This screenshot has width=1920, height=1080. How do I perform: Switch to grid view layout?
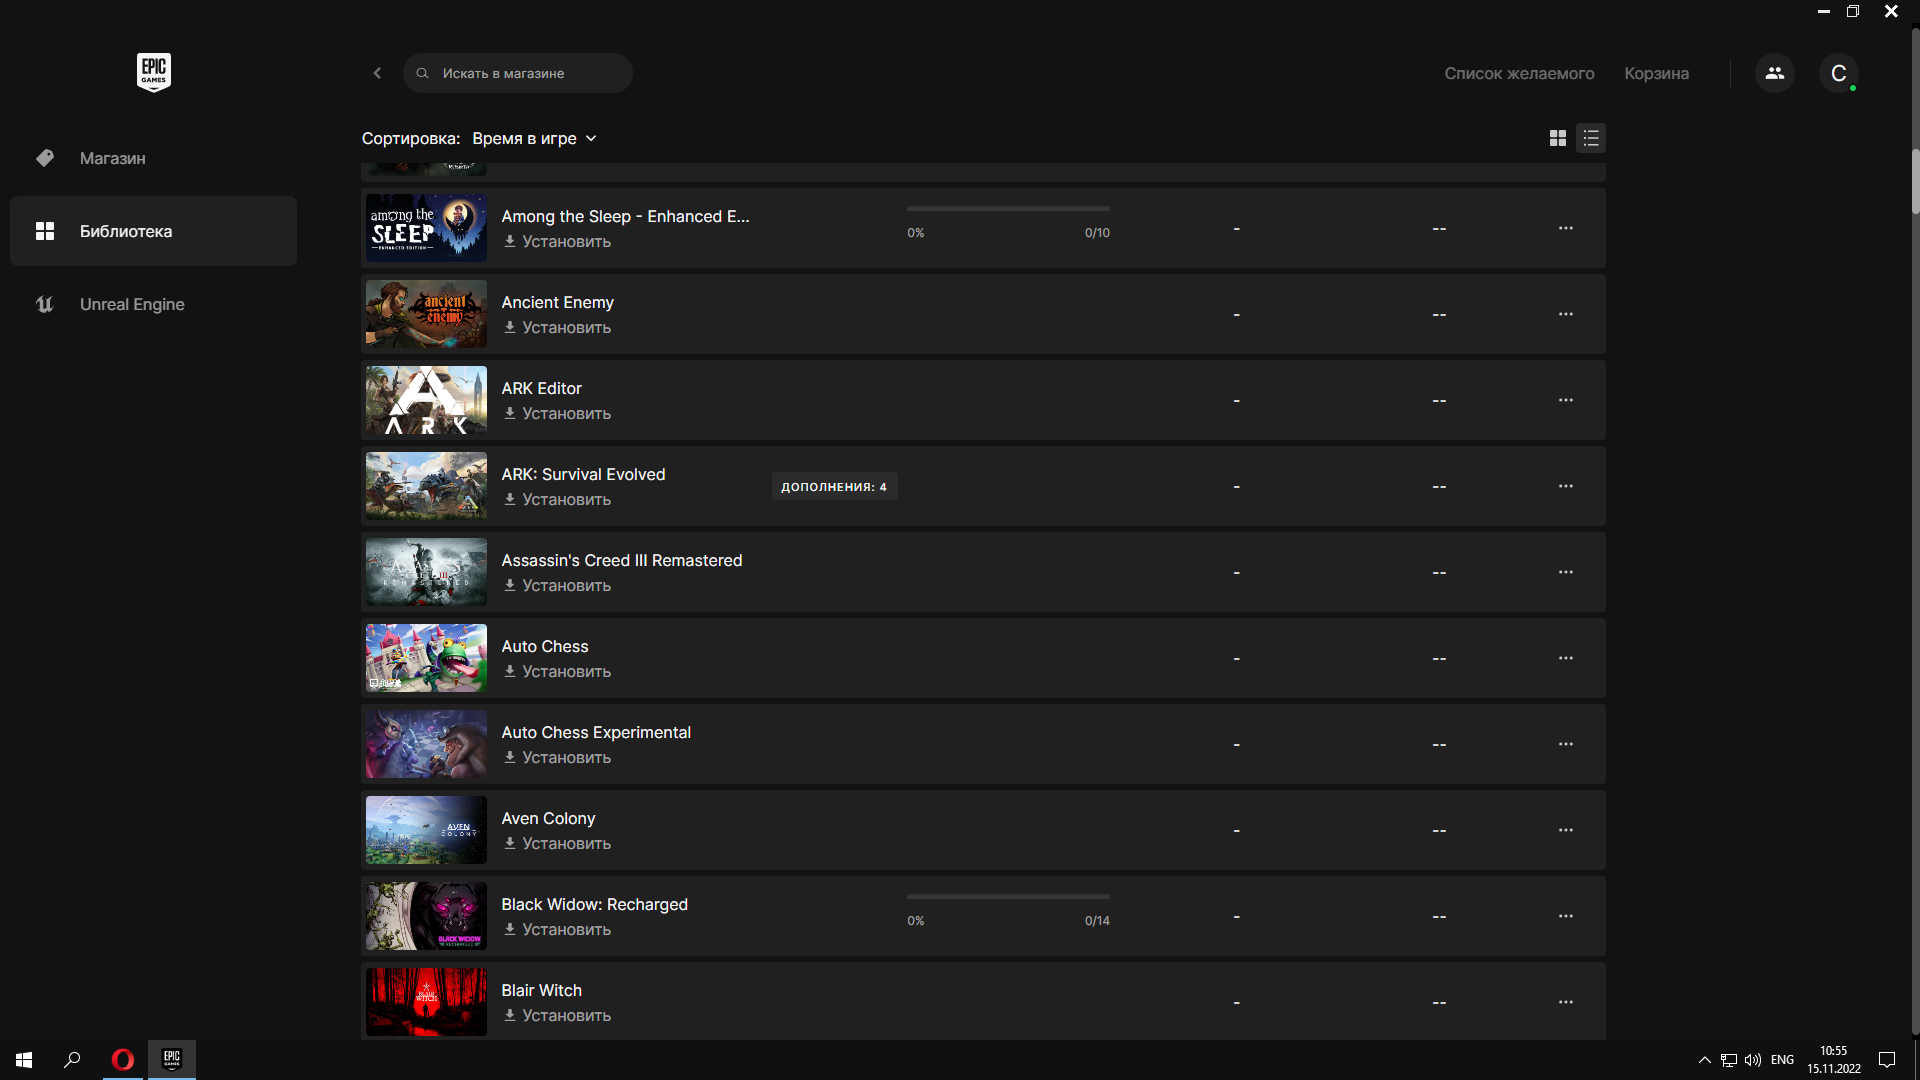click(1557, 138)
